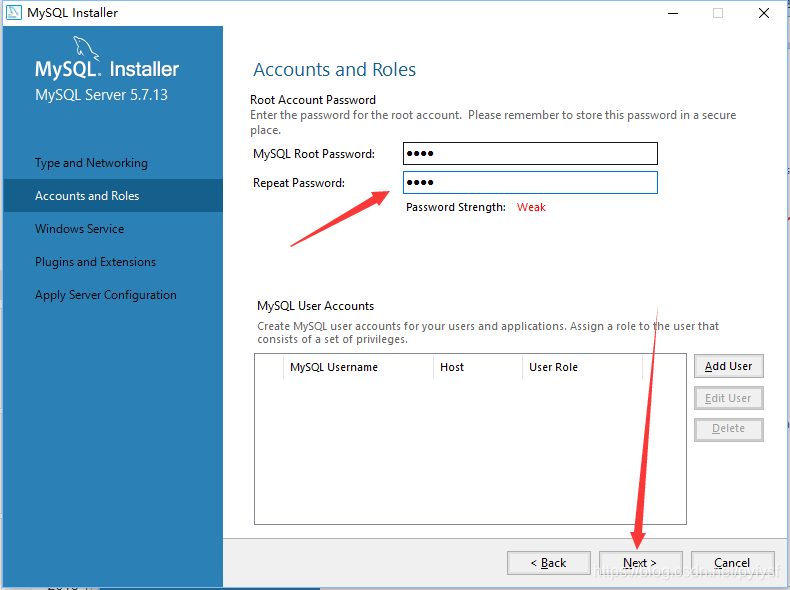Click the Add User button
Screen dimensions: 790x590
click(x=729, y=366)
